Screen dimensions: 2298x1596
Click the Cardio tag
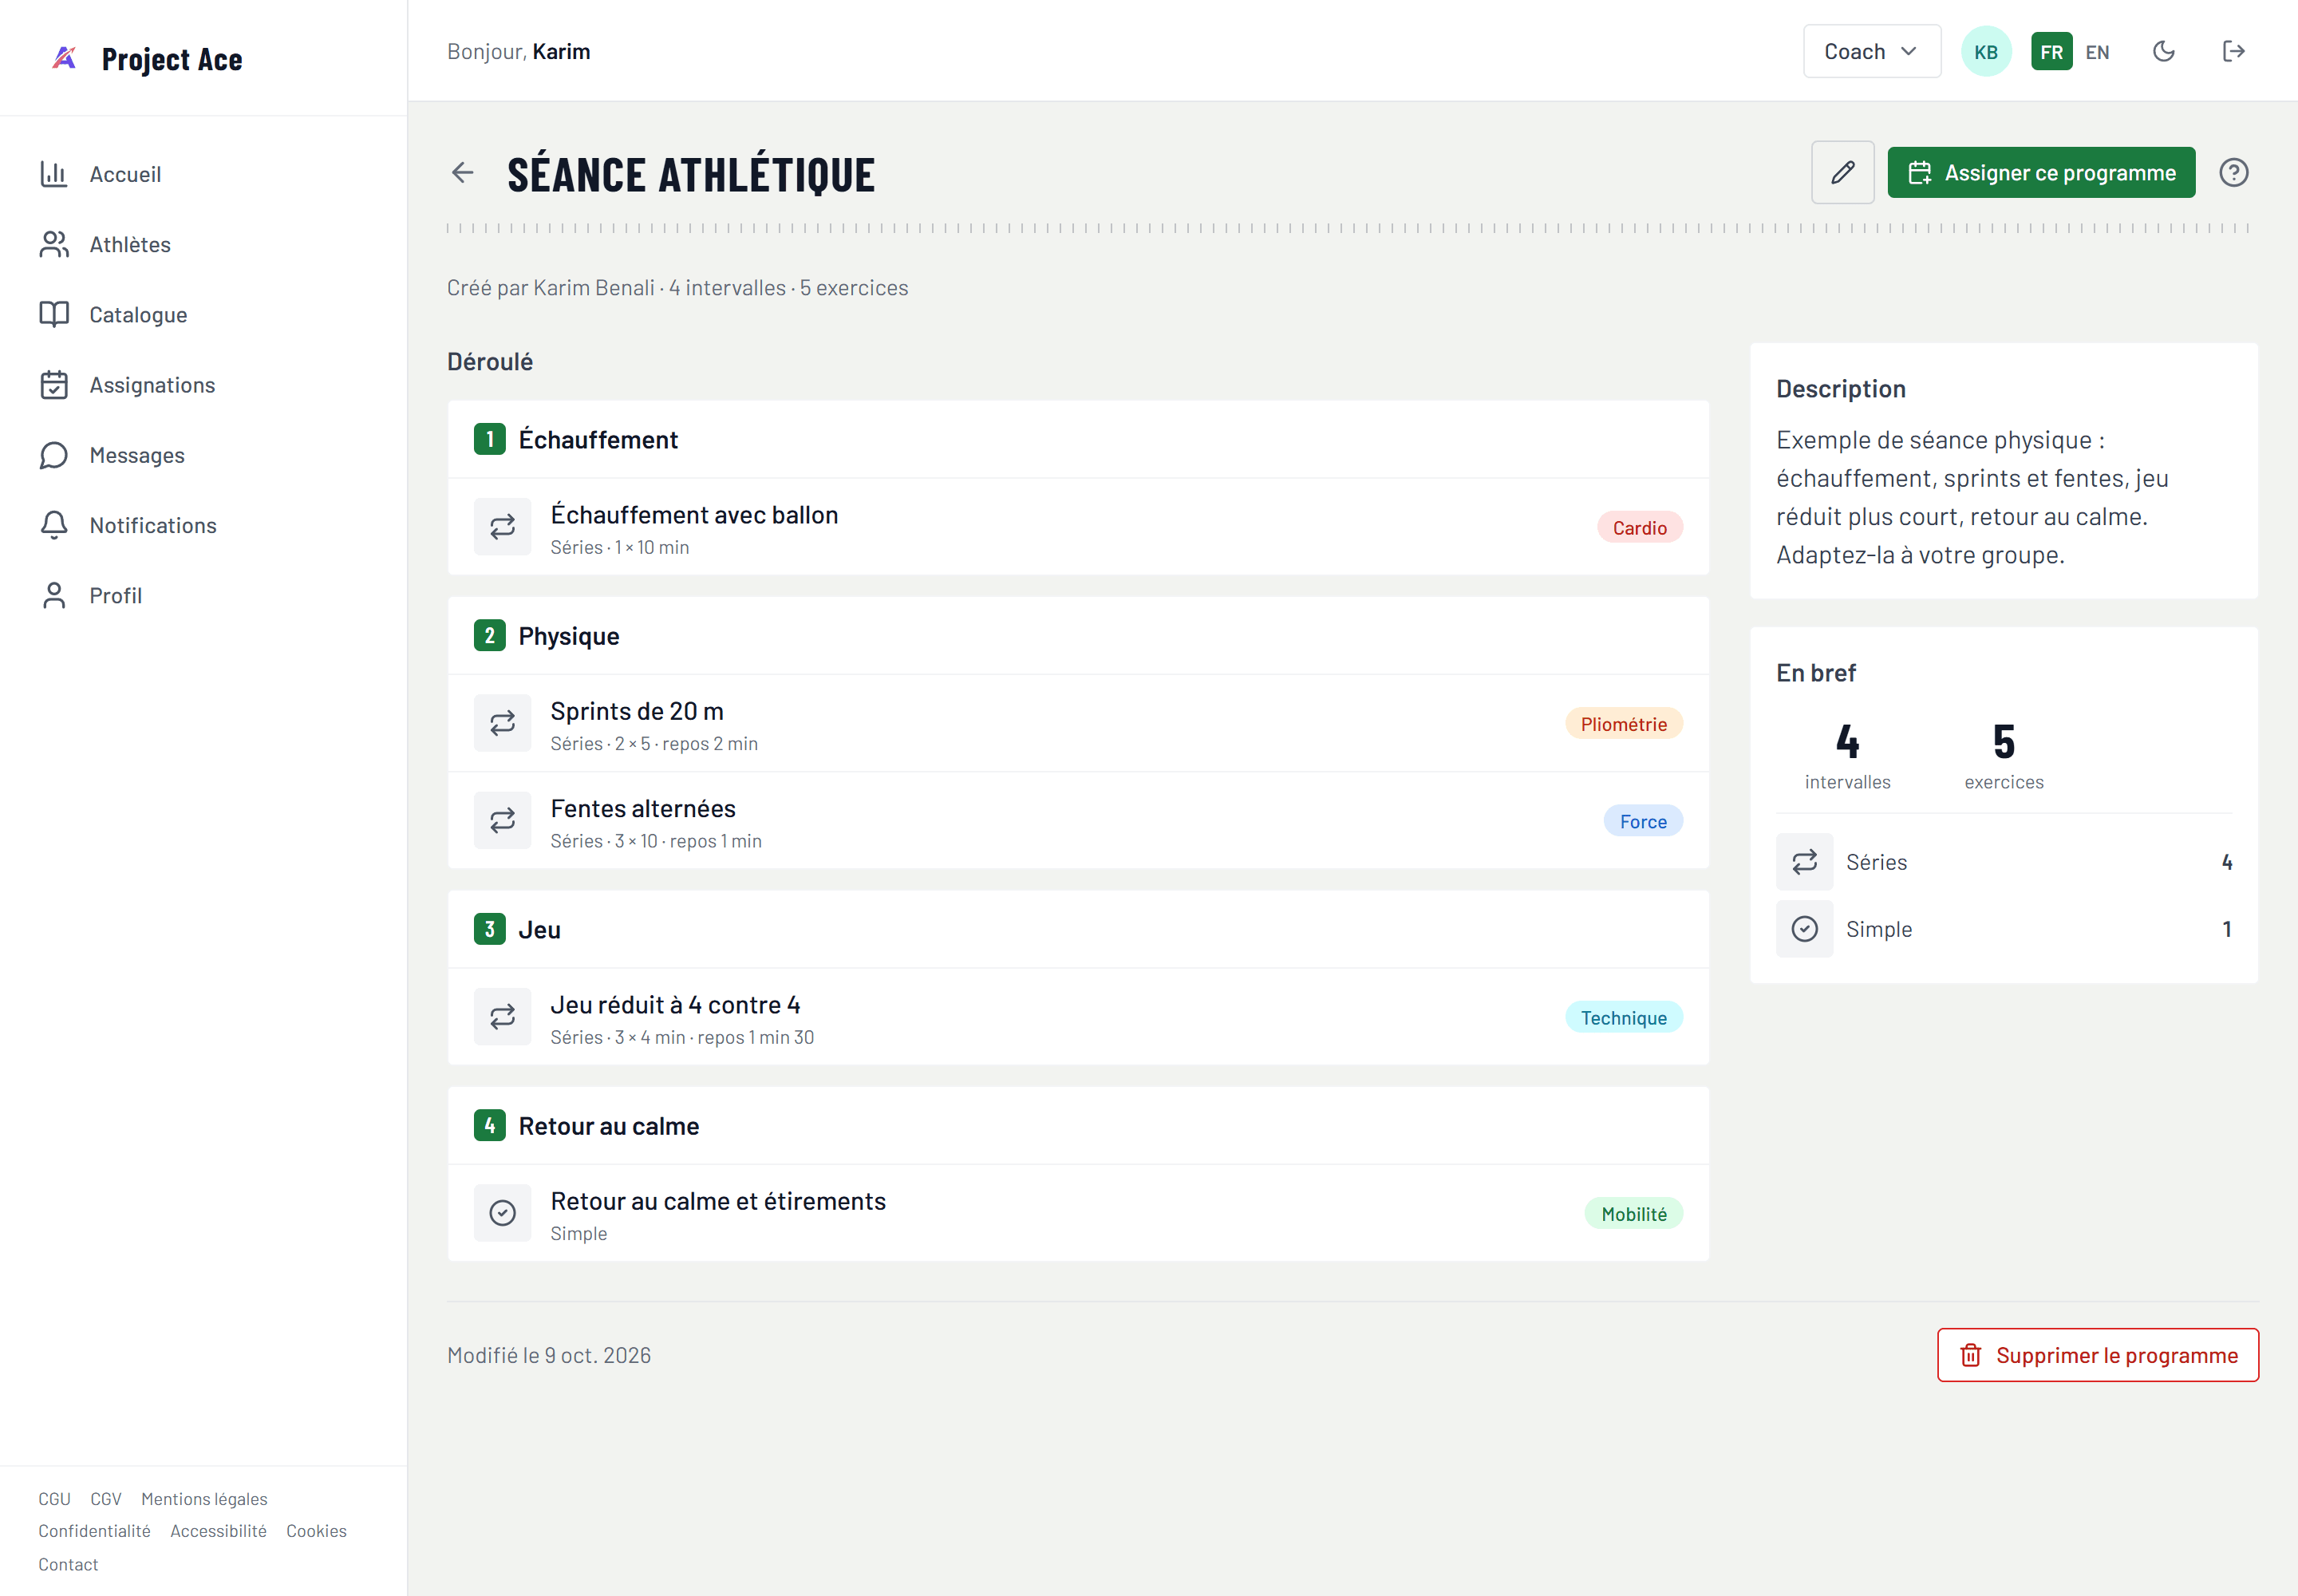[1639, 528]
